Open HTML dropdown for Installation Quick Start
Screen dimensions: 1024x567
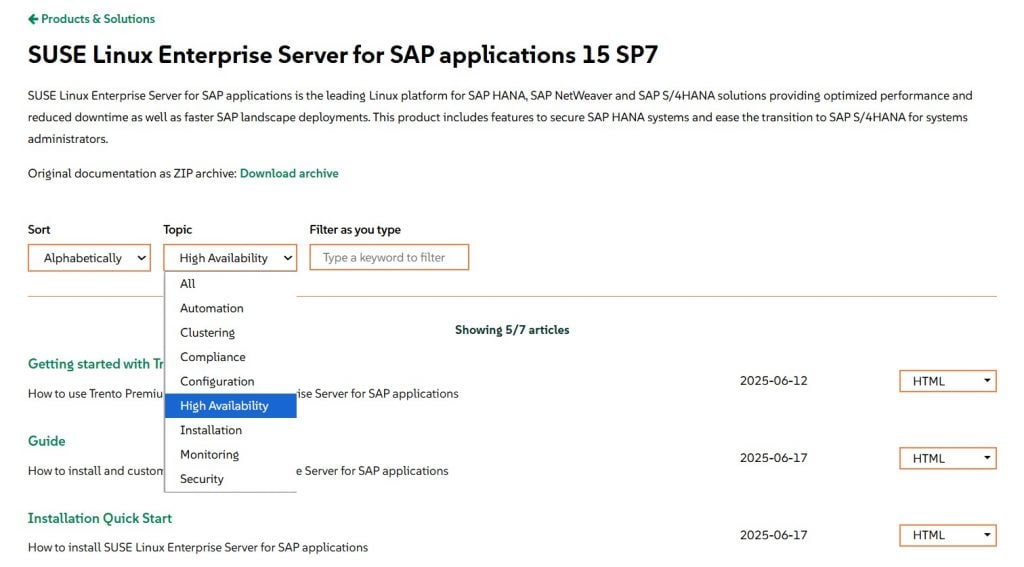pyautogui.click(x=948, y=535)
